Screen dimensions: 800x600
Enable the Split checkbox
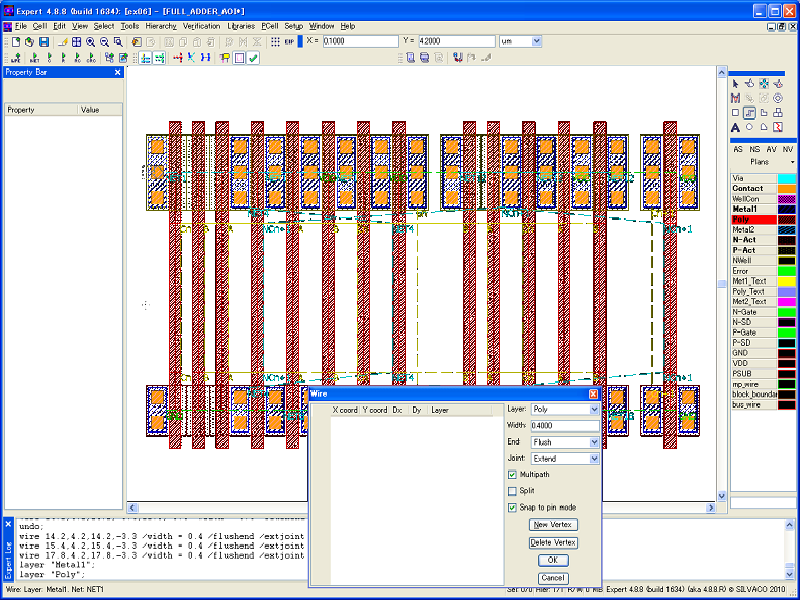513,491
